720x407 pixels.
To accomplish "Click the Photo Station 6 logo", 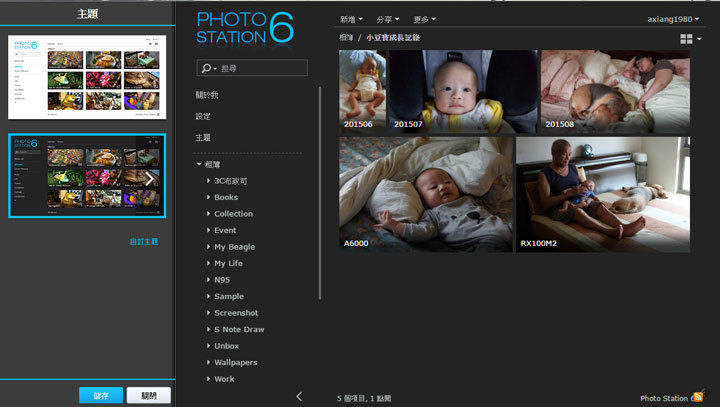I will click(x=245, y=27).
